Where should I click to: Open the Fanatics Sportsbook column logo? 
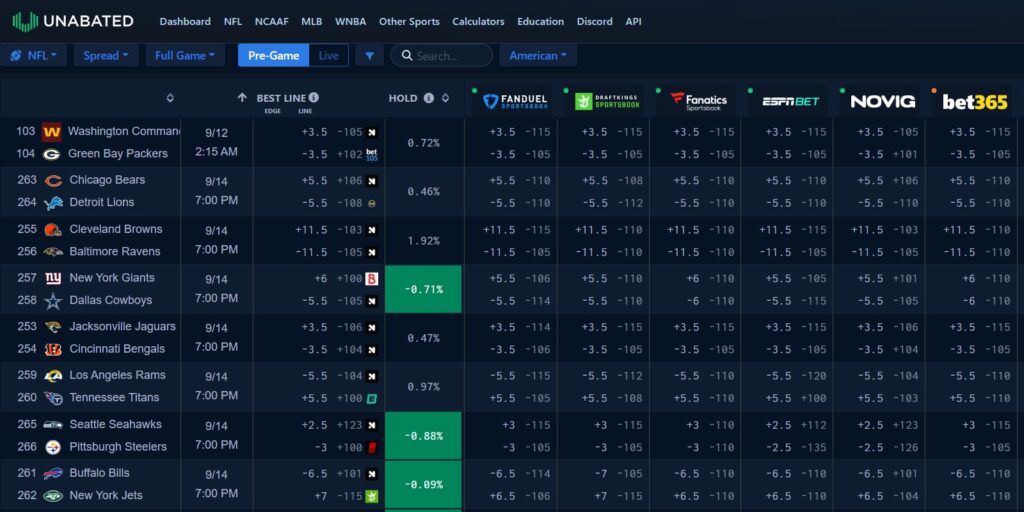pyautogui.click(x=698, y=101)
